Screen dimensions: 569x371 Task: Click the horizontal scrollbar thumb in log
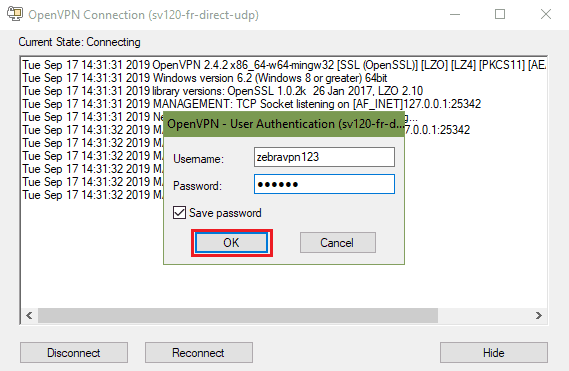point(238,315)
